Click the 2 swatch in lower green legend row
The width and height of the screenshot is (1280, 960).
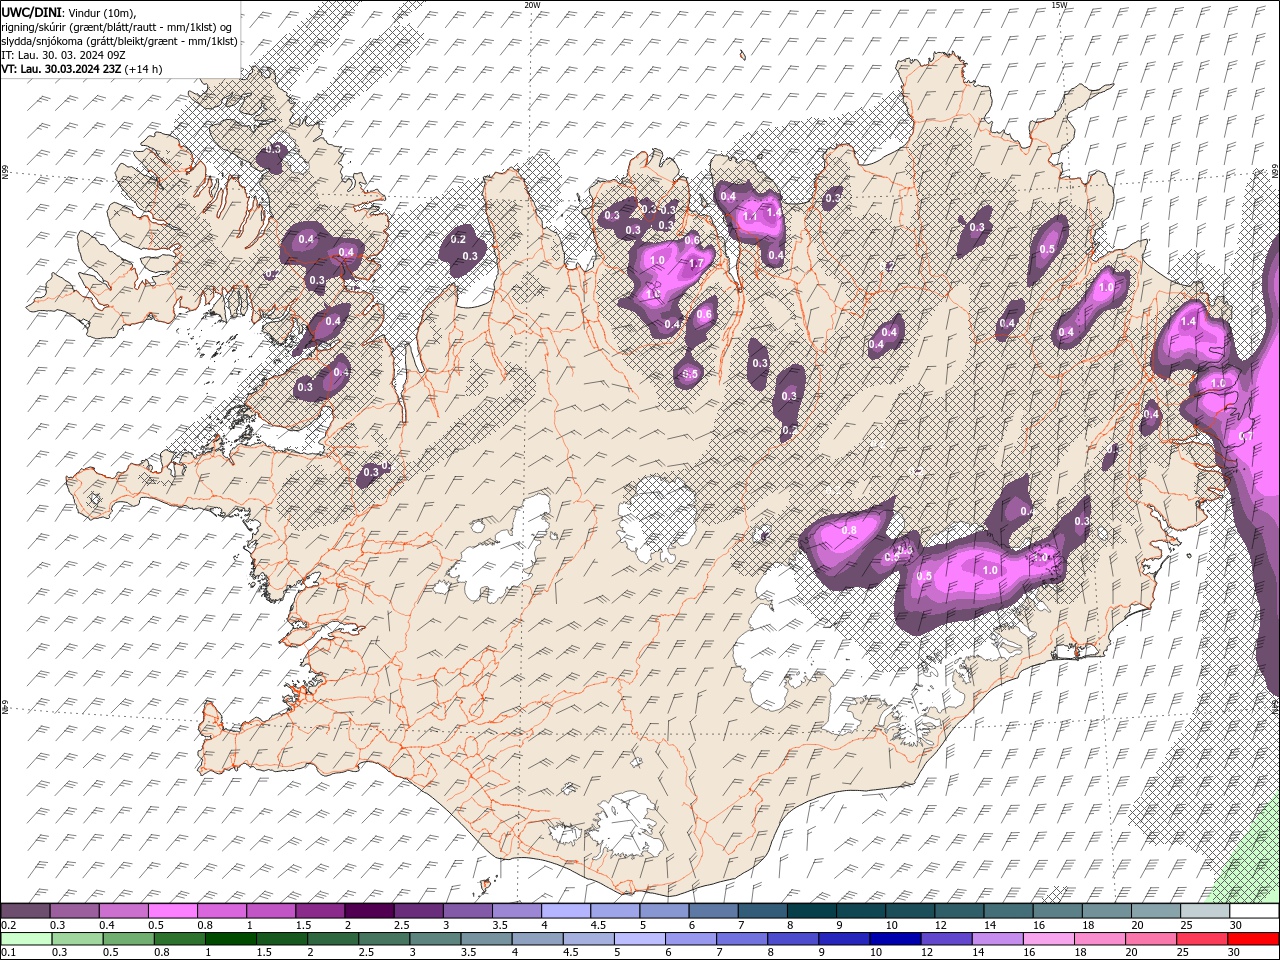coord(333,939)
